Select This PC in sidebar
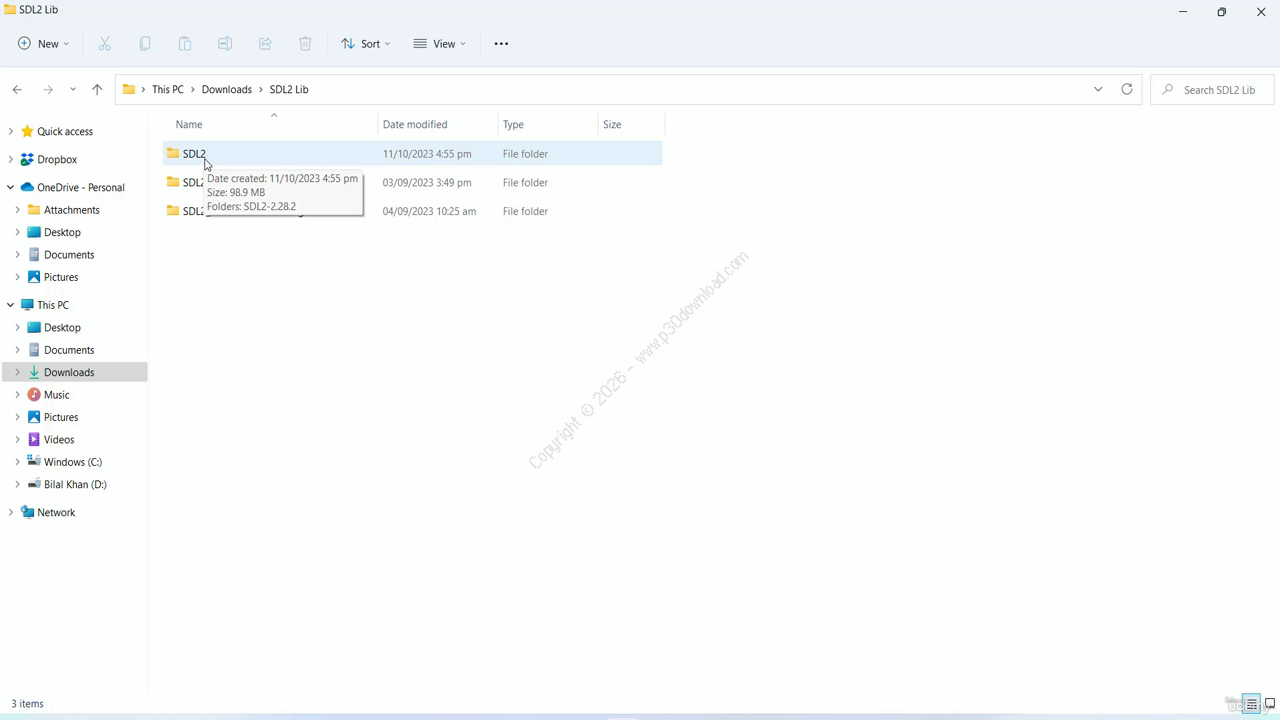 [x=53, y=305]
